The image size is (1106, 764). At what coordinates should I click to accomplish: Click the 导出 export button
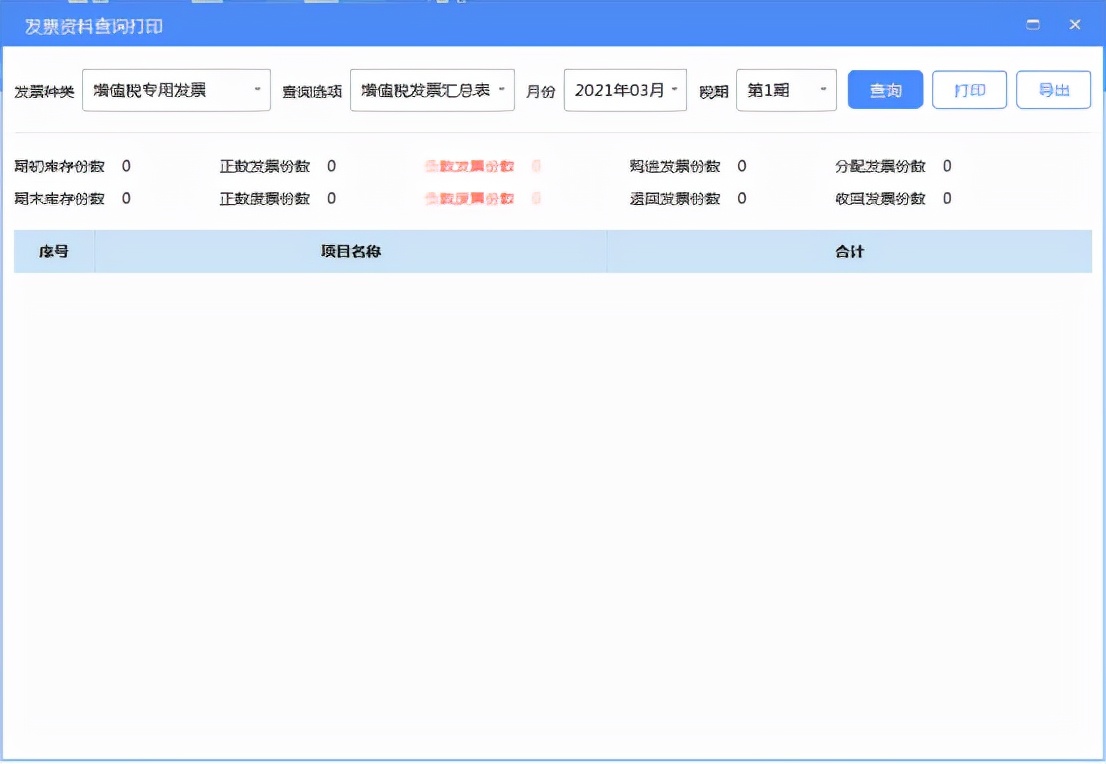pyautogui.click(x=1053, y=89)
